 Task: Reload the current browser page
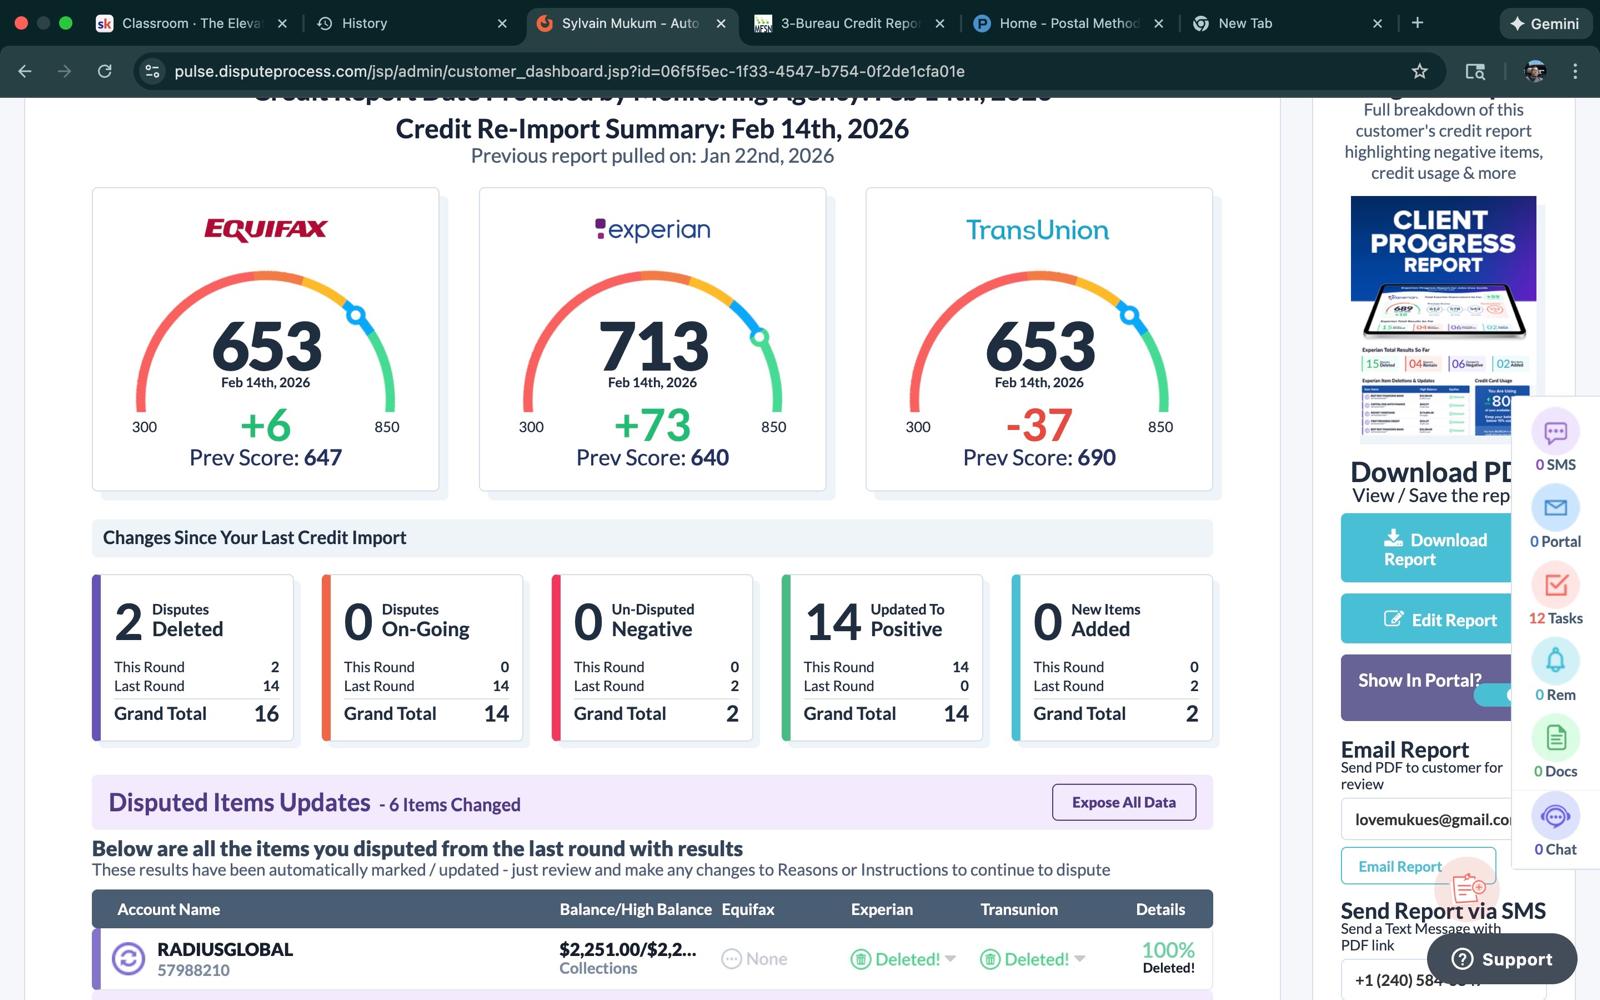coord(104,71)
